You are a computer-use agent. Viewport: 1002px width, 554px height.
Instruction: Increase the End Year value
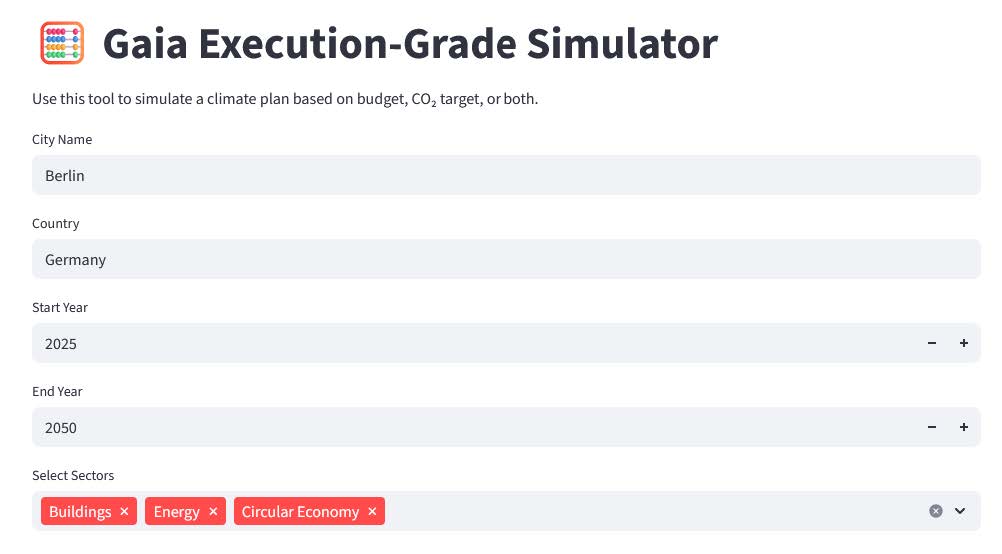964,427
